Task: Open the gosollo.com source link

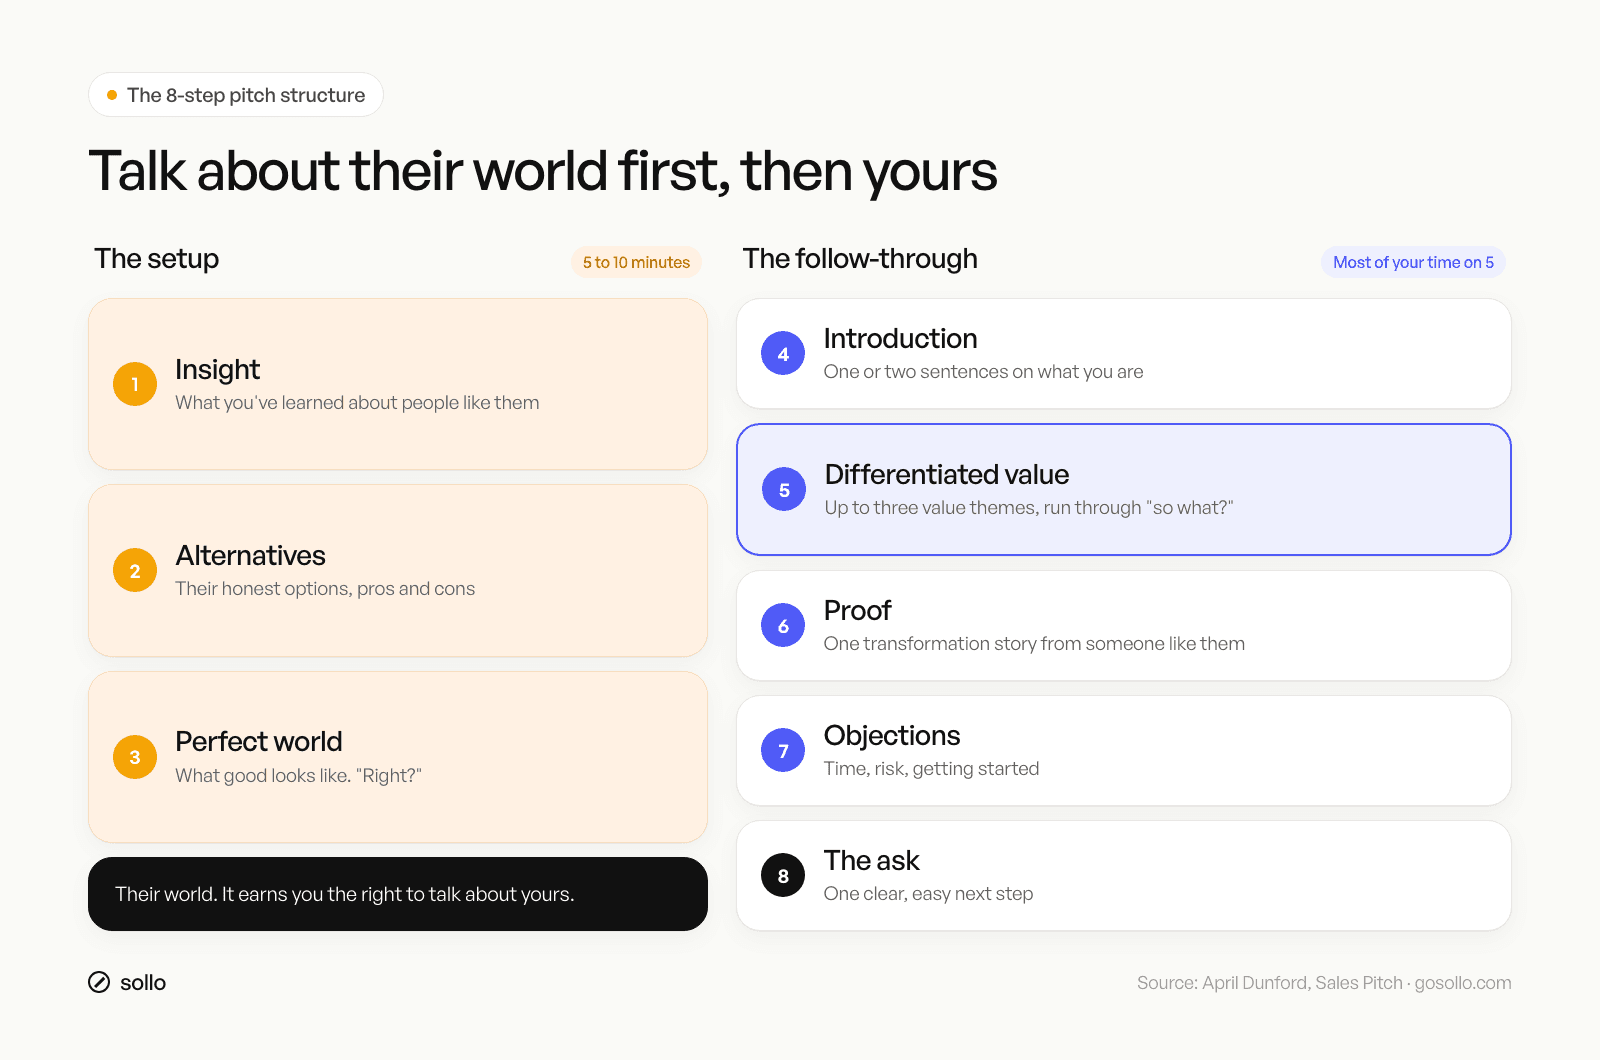Action: click(1462, 983)
